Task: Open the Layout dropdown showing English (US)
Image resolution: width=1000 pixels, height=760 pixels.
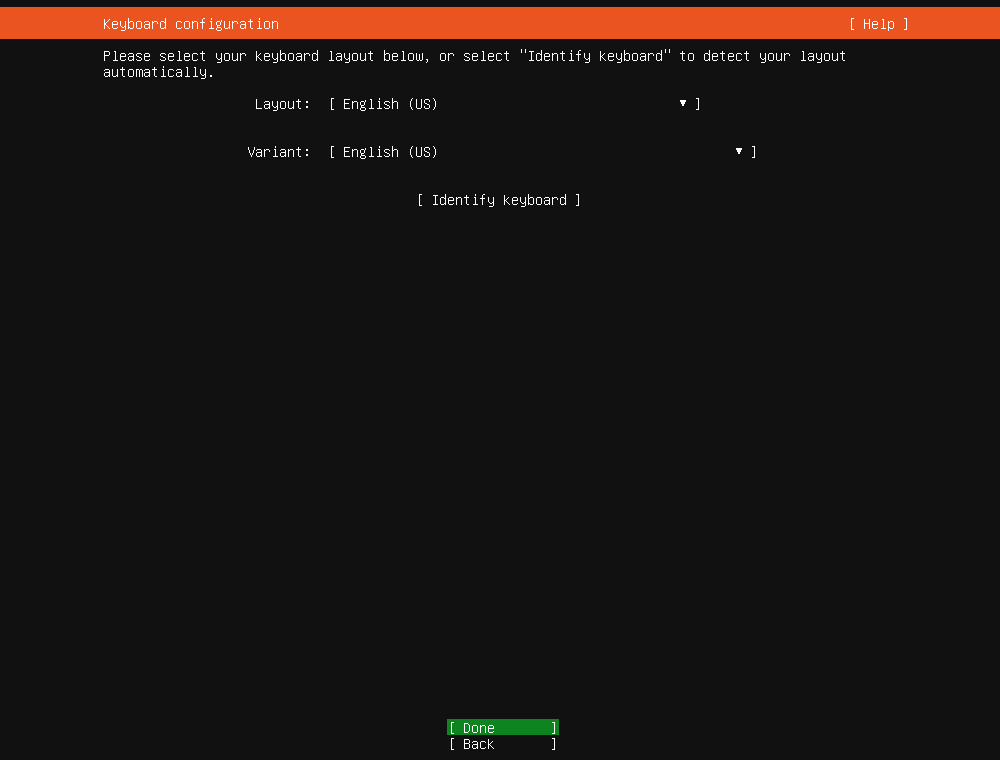Action: [x=515, y=104]
